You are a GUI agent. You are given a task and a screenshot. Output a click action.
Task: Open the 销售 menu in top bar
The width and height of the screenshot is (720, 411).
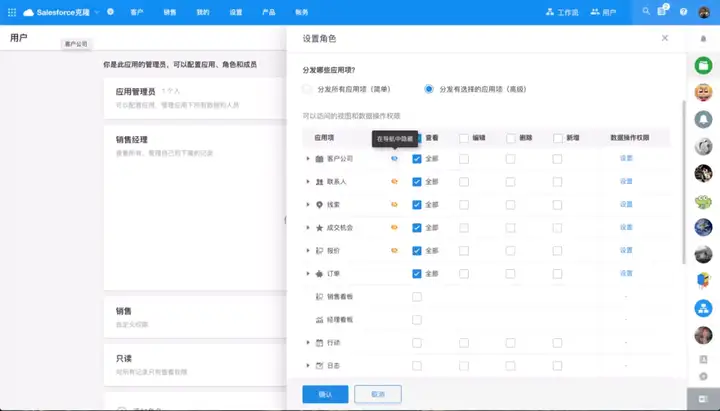click(x=169, y=12)
